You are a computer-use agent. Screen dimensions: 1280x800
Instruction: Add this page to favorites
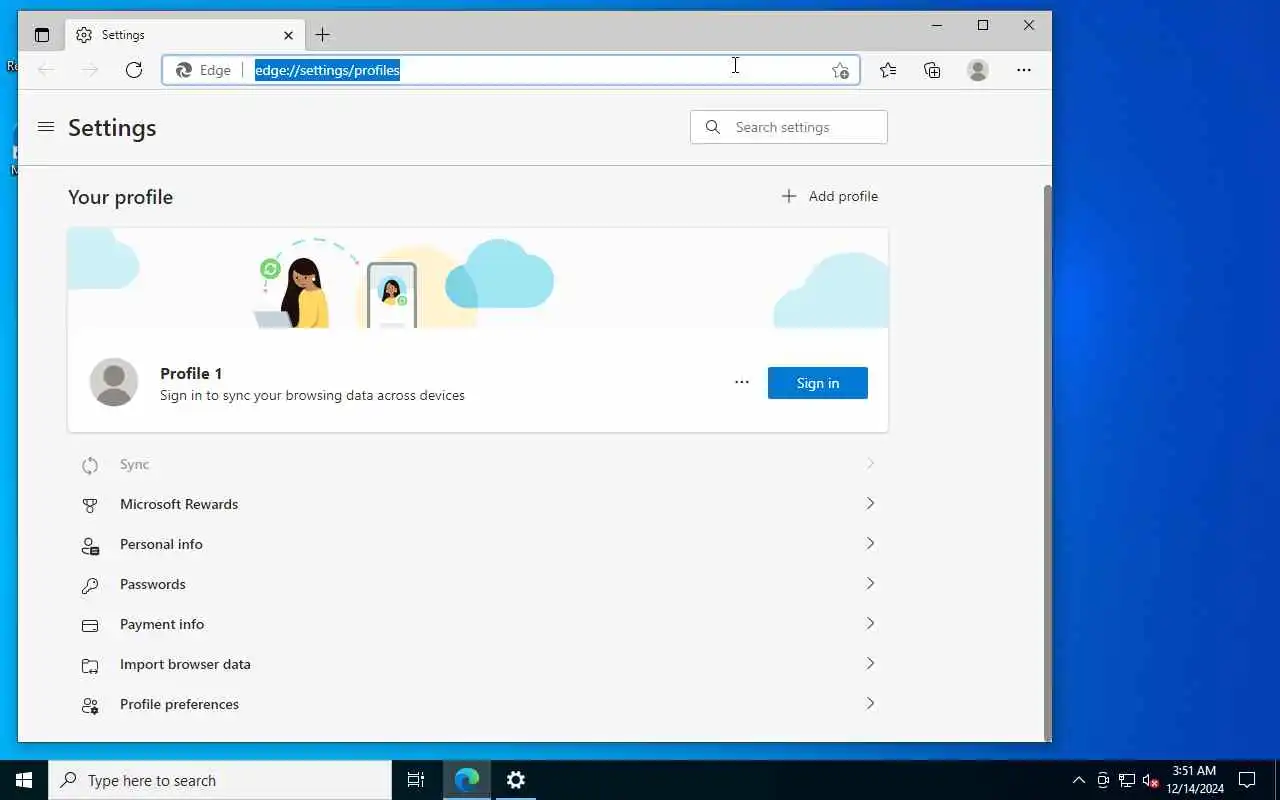(840, 70)
